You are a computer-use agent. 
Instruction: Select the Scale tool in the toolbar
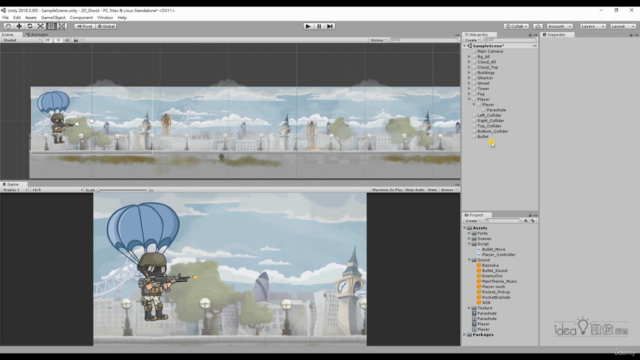click(x=40, y=26)
